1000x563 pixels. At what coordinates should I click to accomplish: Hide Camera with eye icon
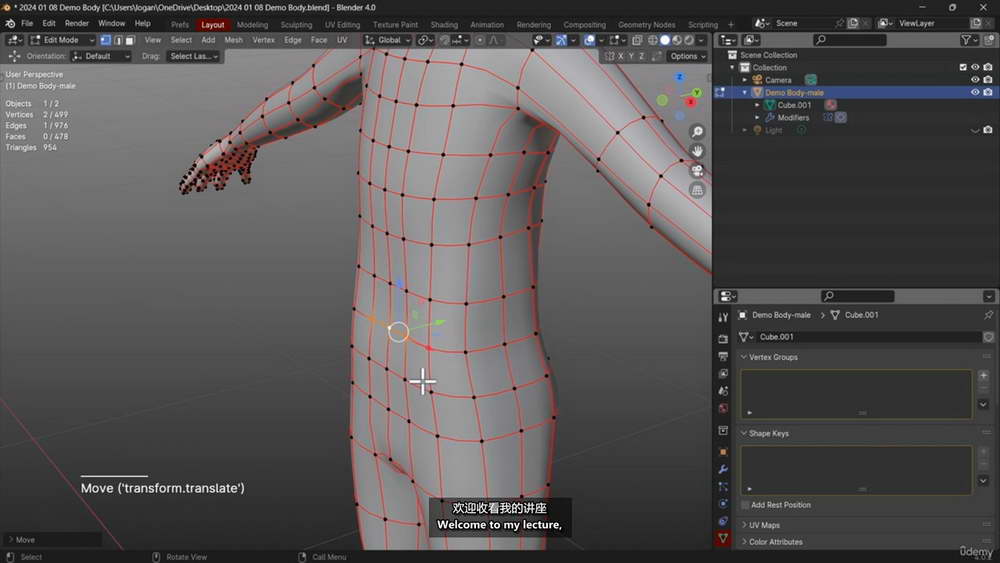pos(974,80)
